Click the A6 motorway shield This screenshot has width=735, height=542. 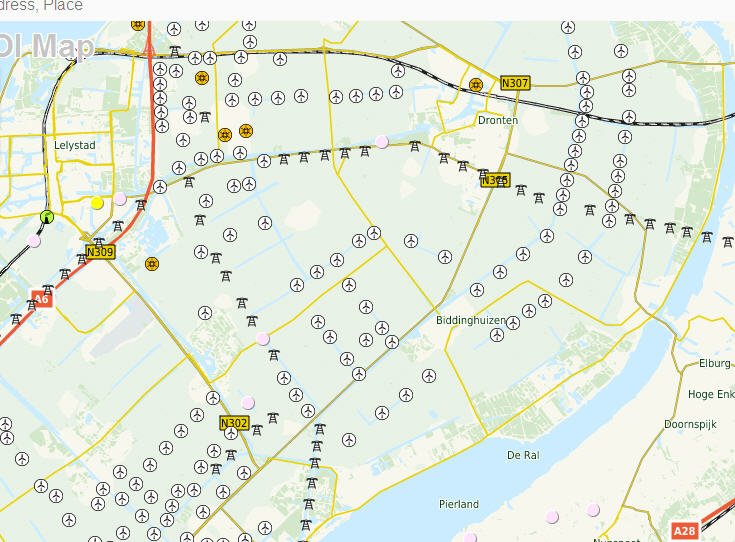point(41,298)
